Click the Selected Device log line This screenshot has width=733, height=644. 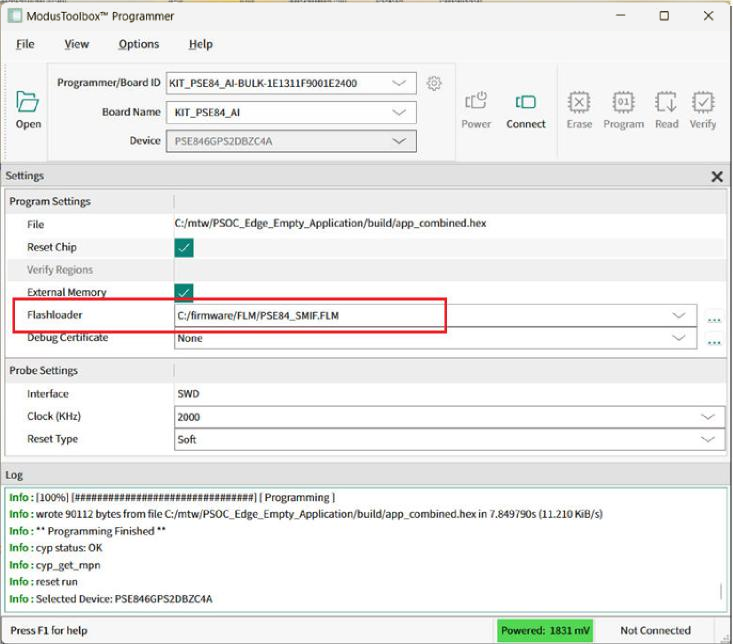point(110,599)
